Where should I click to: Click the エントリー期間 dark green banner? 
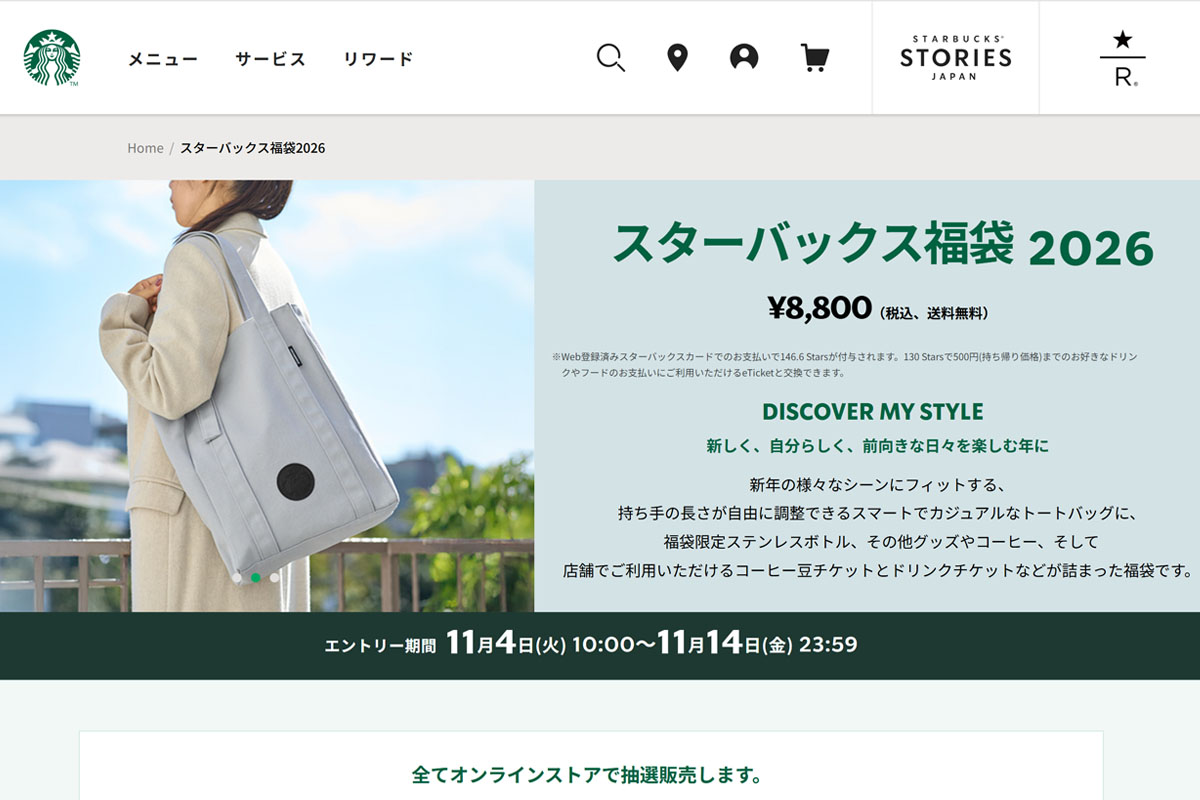(x=600, y=645)
